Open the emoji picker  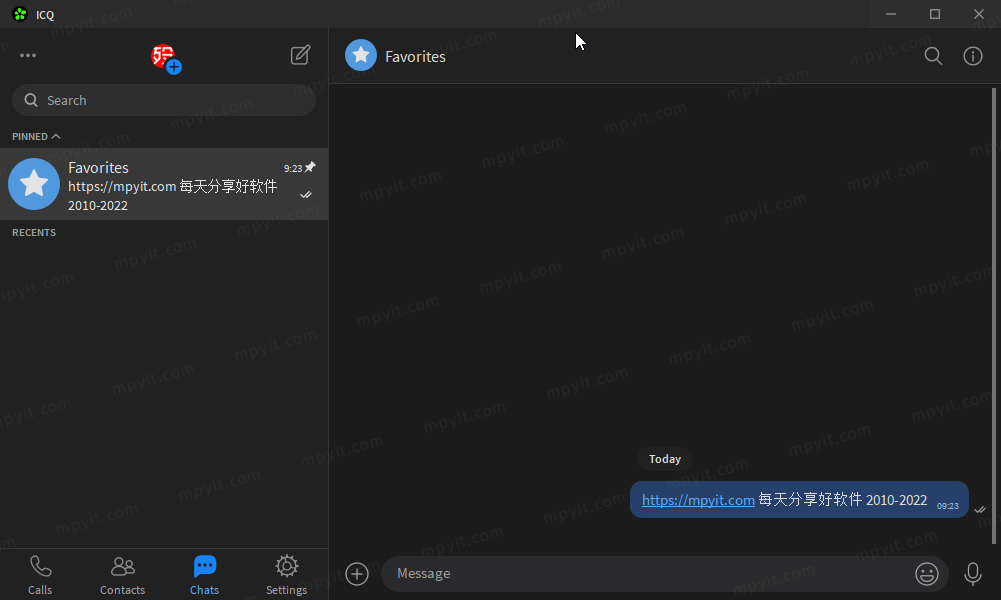point(926,574)
